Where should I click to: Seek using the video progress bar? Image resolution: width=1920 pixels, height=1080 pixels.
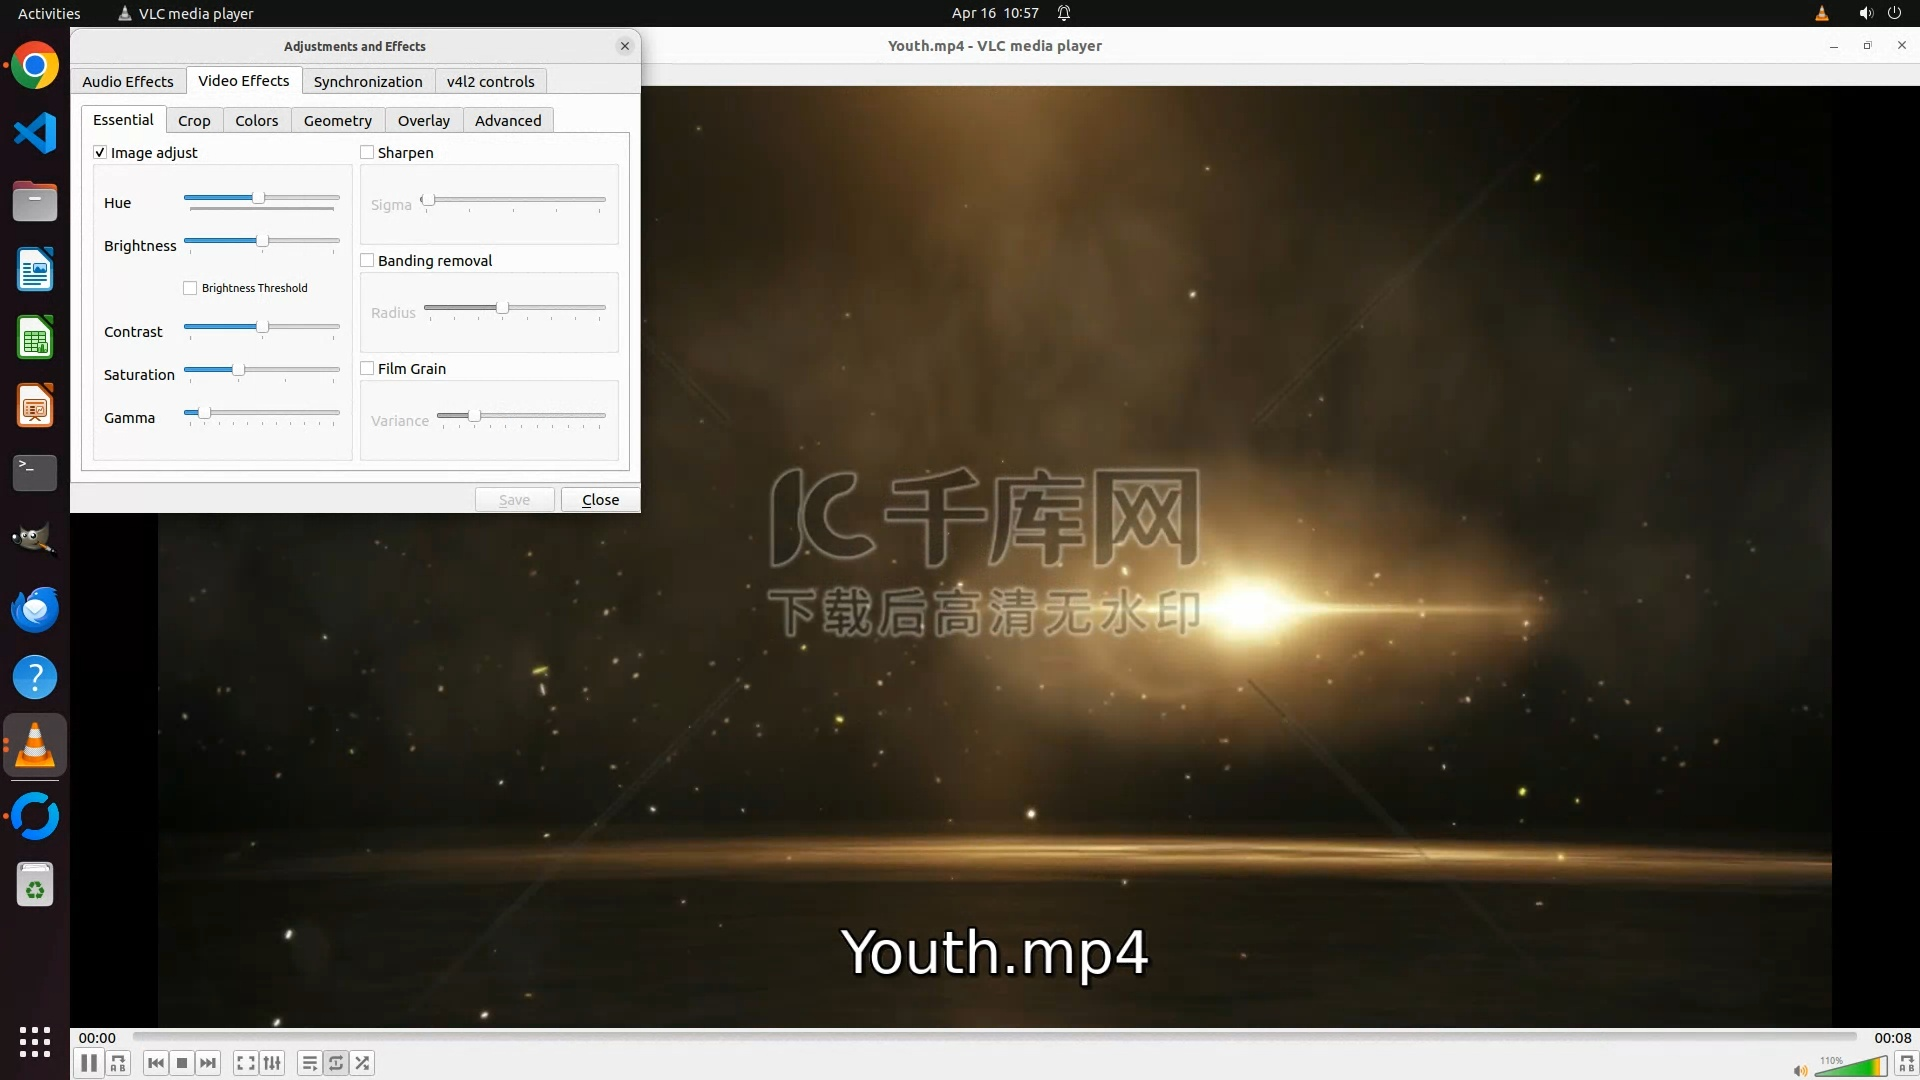point(994,1037)
